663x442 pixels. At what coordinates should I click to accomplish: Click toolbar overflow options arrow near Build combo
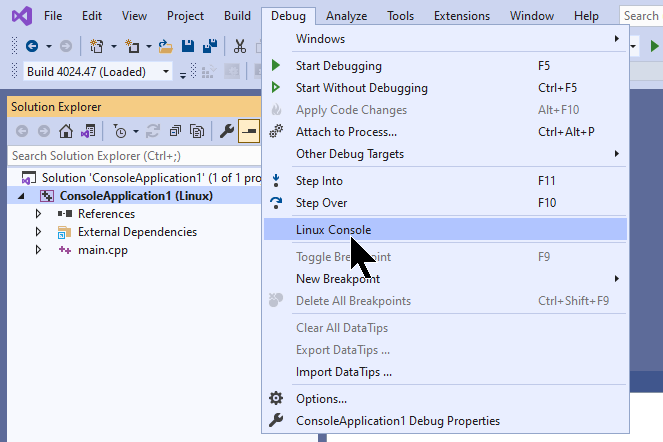tap(183, 75)
